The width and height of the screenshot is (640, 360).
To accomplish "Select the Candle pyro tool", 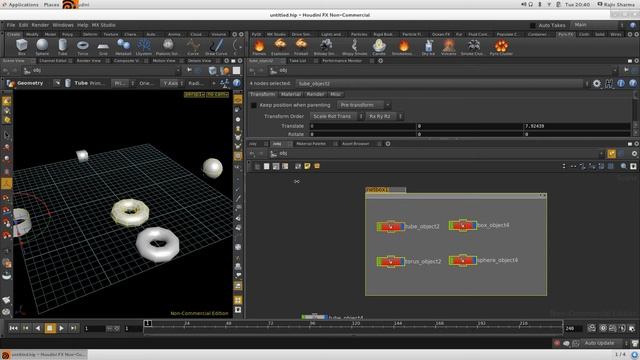I will (x=379, y=47).
